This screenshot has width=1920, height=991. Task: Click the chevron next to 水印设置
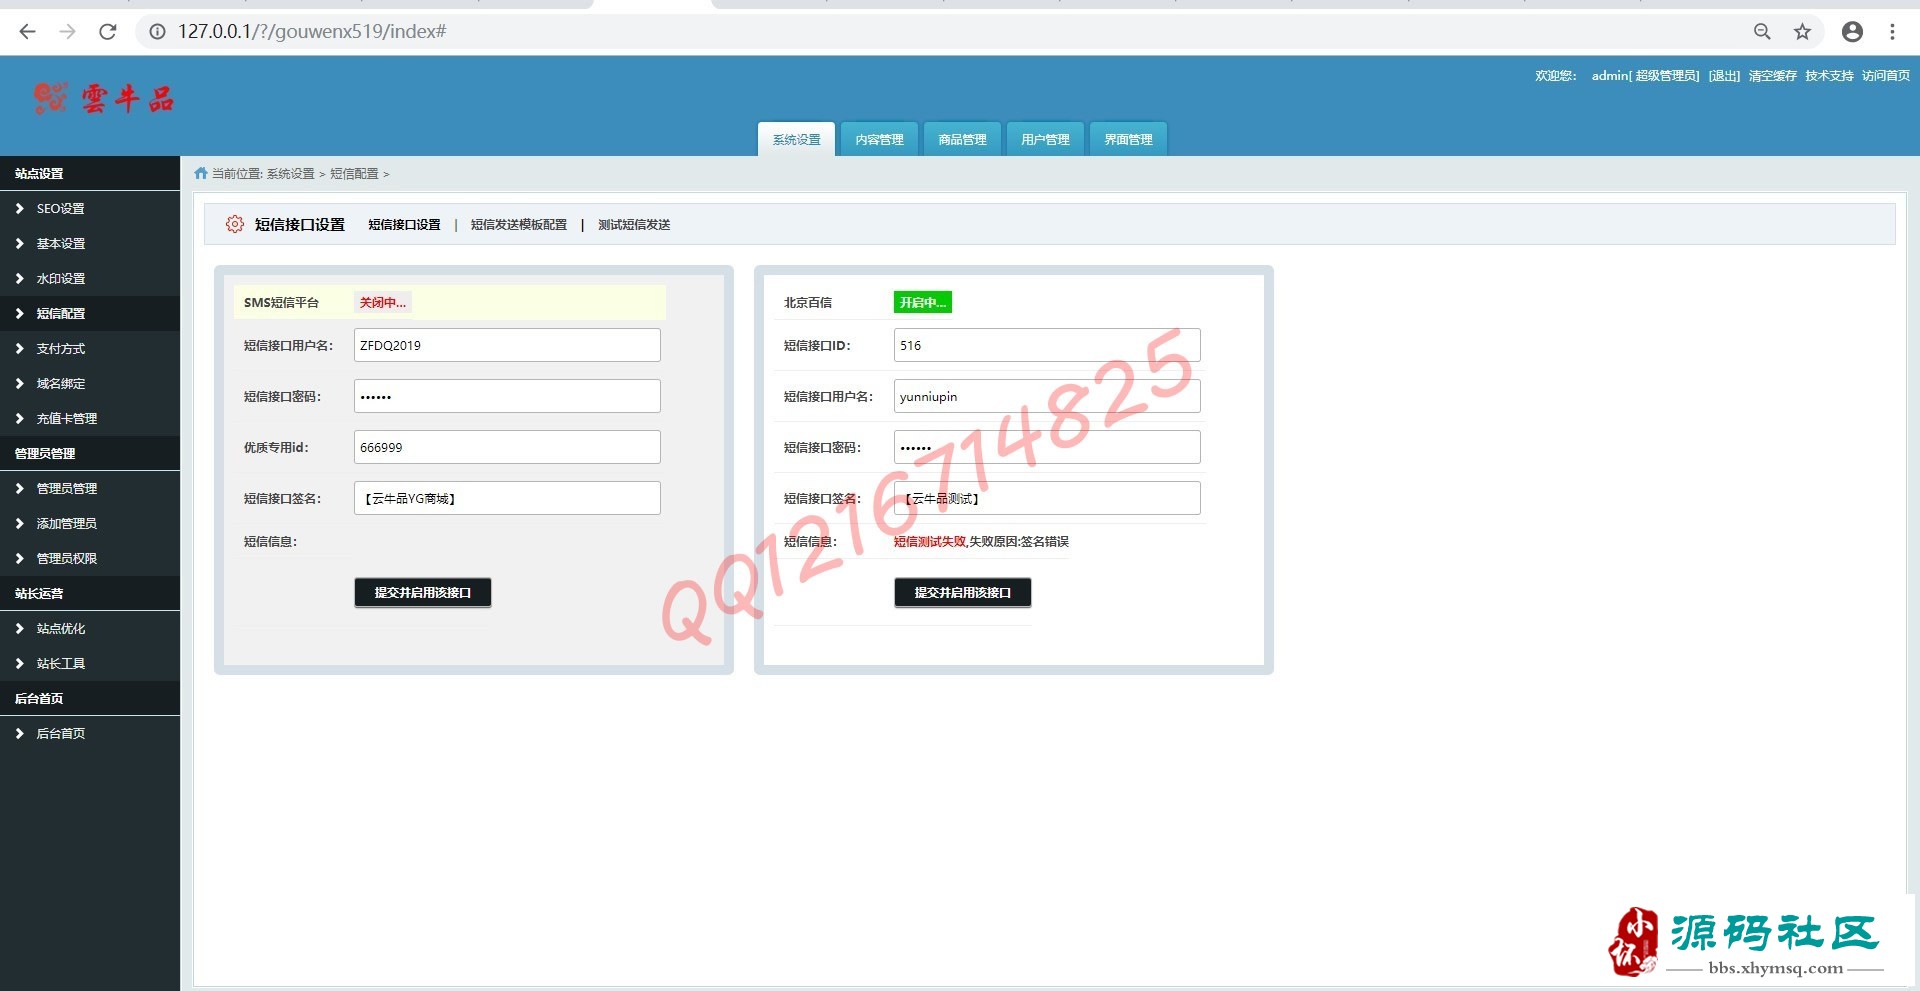tap(19, 278)
